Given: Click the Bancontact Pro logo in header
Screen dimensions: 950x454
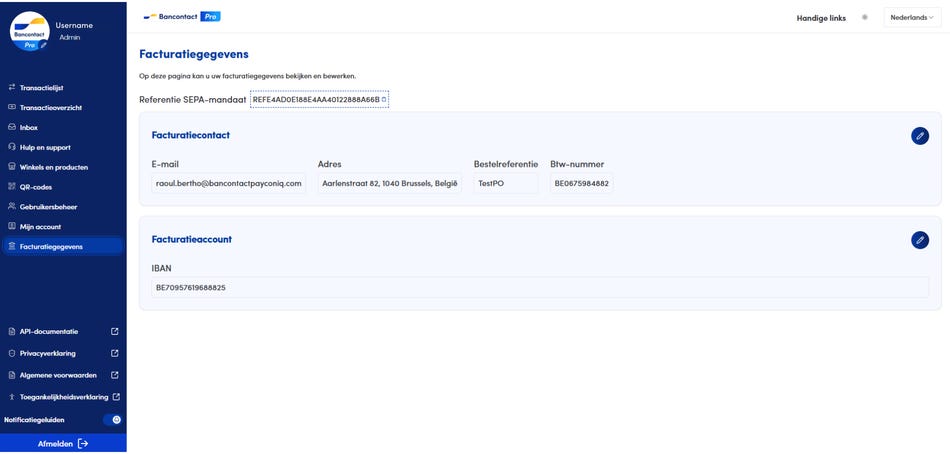Looking at the screenshot, I should (x=182, y=16).
